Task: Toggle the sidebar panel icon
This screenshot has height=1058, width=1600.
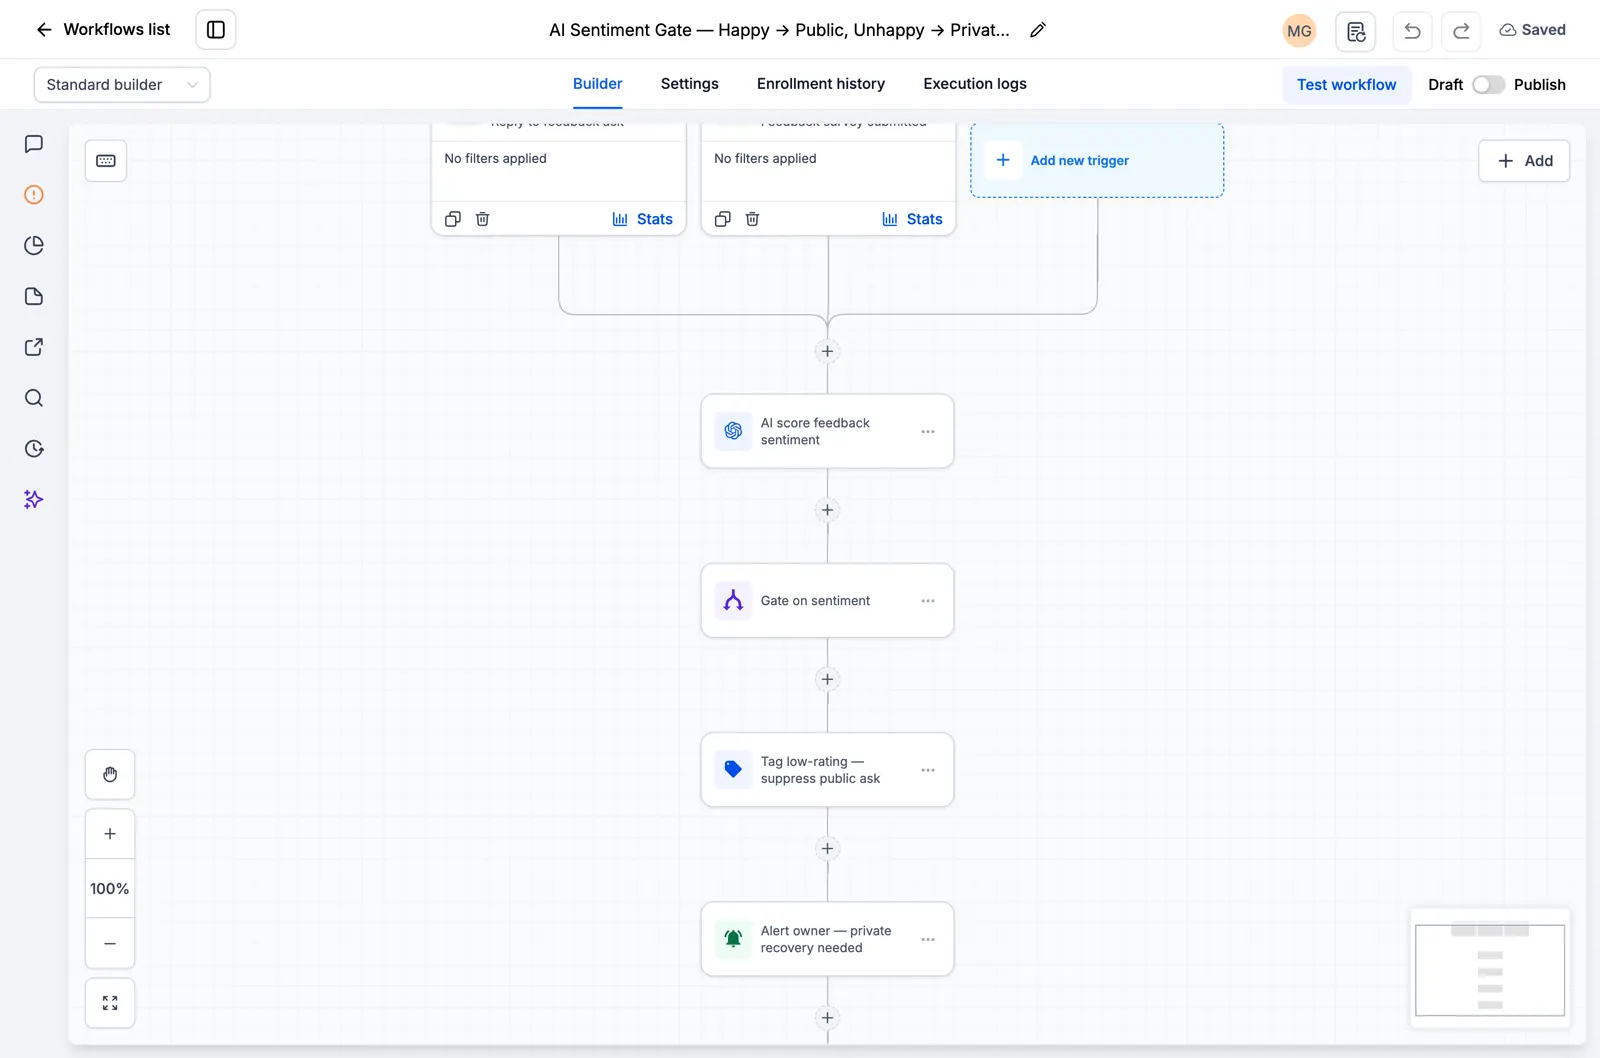Action: click(216, 30)
